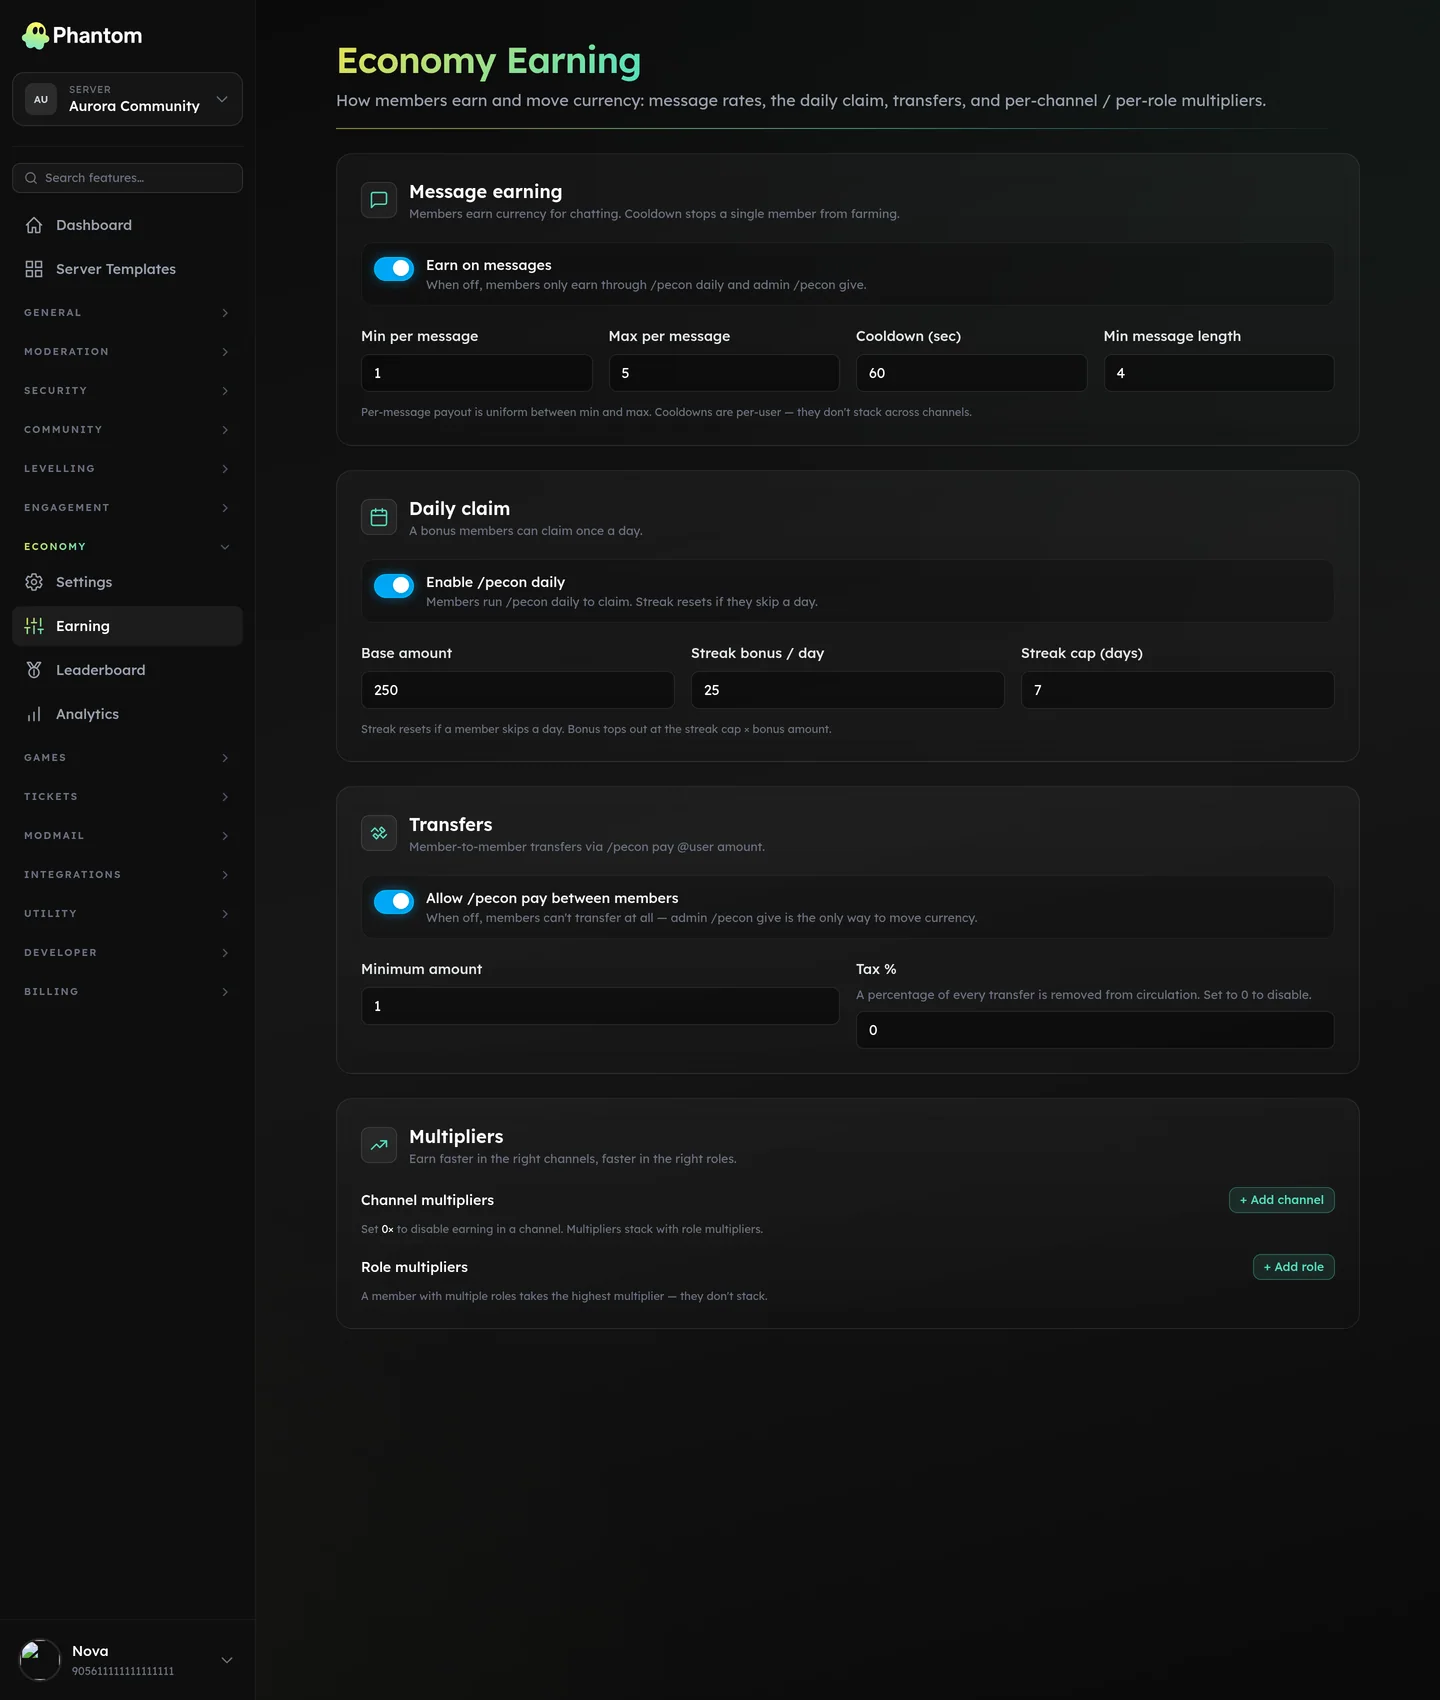Click the Phantom ghost logo icon
This screenshot has width=1440, height=1700.
click(x=35, y=36)
